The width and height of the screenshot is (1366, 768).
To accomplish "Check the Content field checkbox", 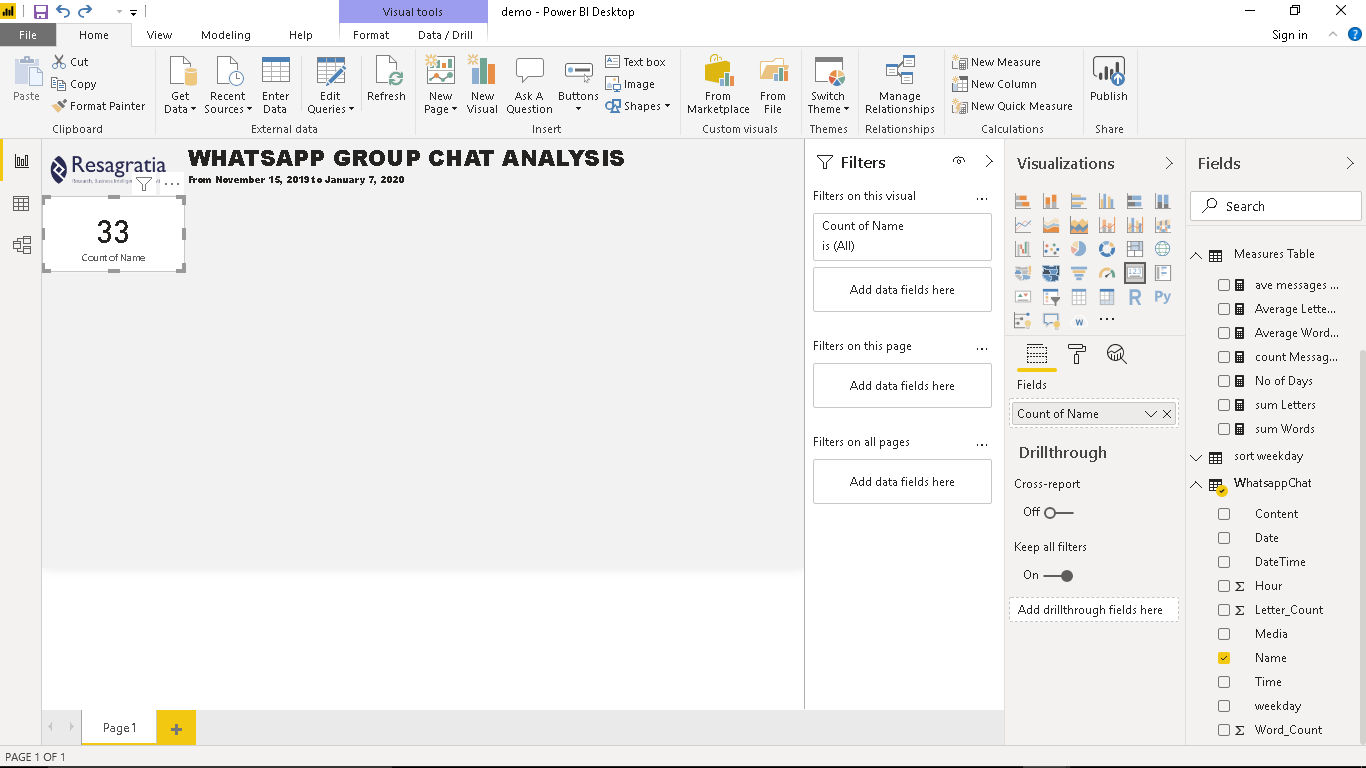I will coord(1224,514).
